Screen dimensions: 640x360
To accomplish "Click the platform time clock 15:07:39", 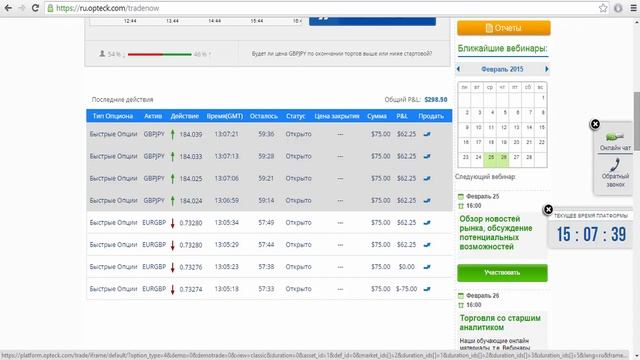I will tap(591, 234).
